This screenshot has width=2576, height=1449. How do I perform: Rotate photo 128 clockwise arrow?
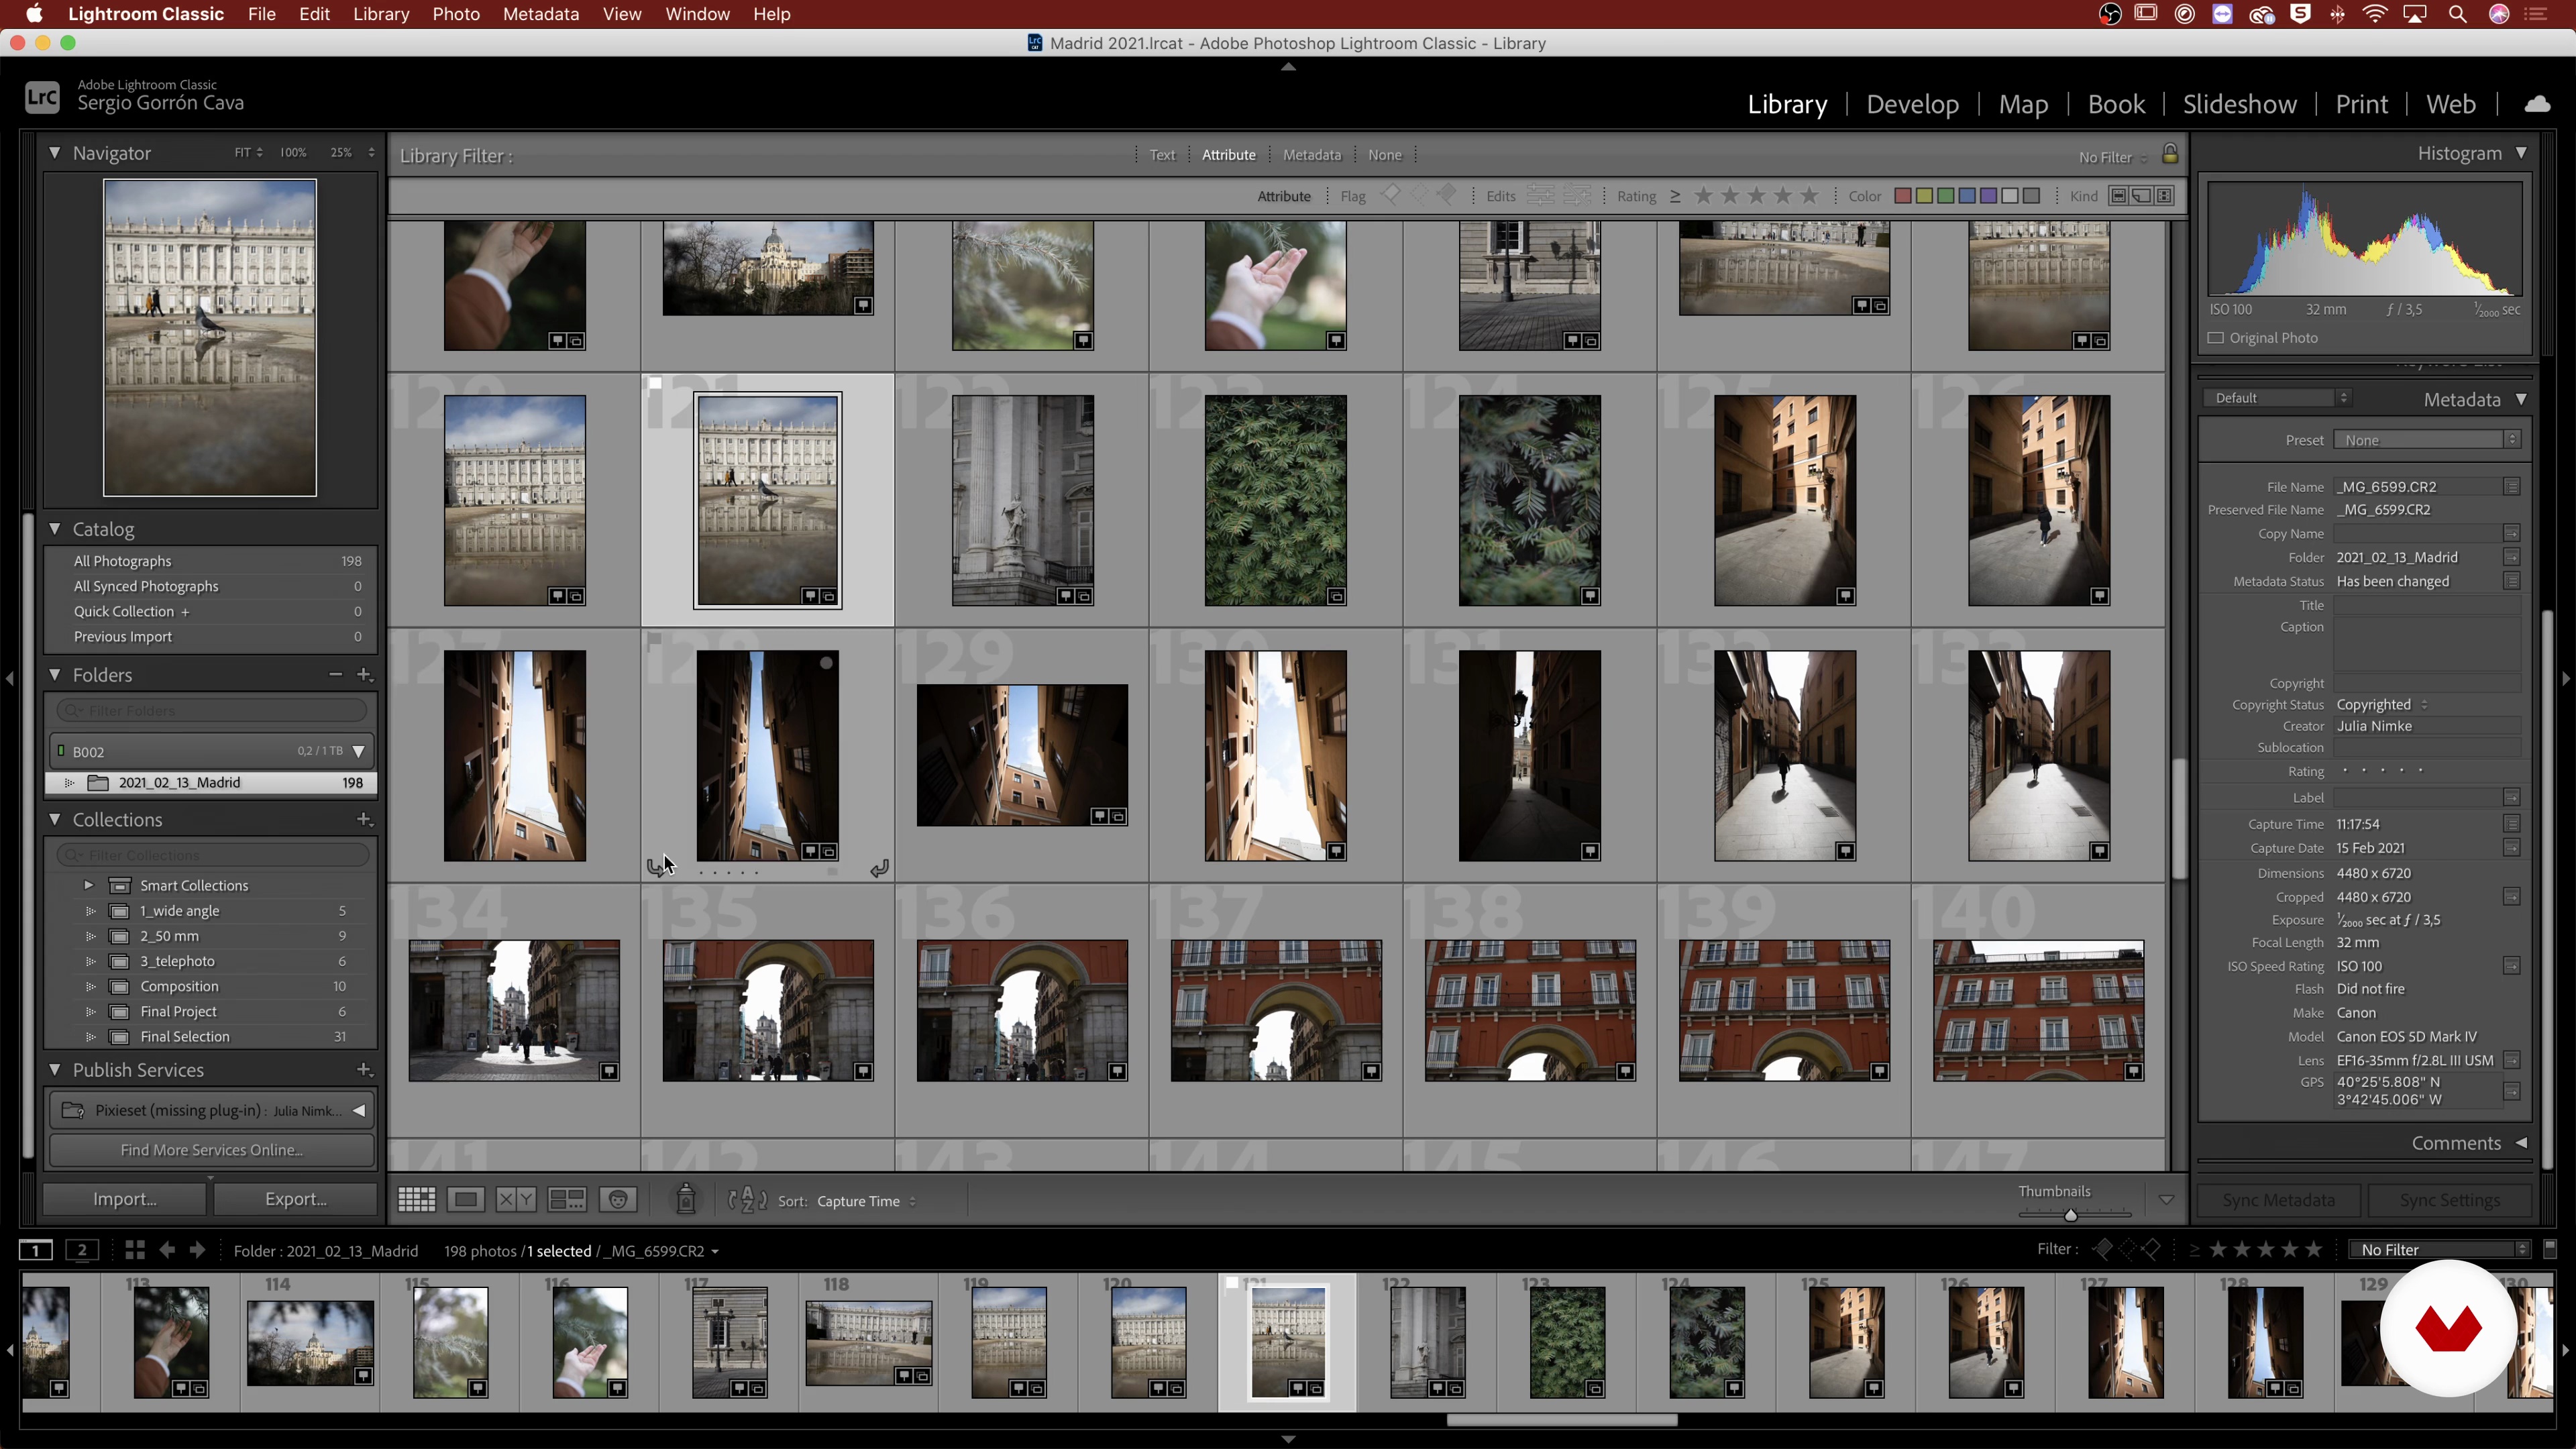click(x=879, y=869)
